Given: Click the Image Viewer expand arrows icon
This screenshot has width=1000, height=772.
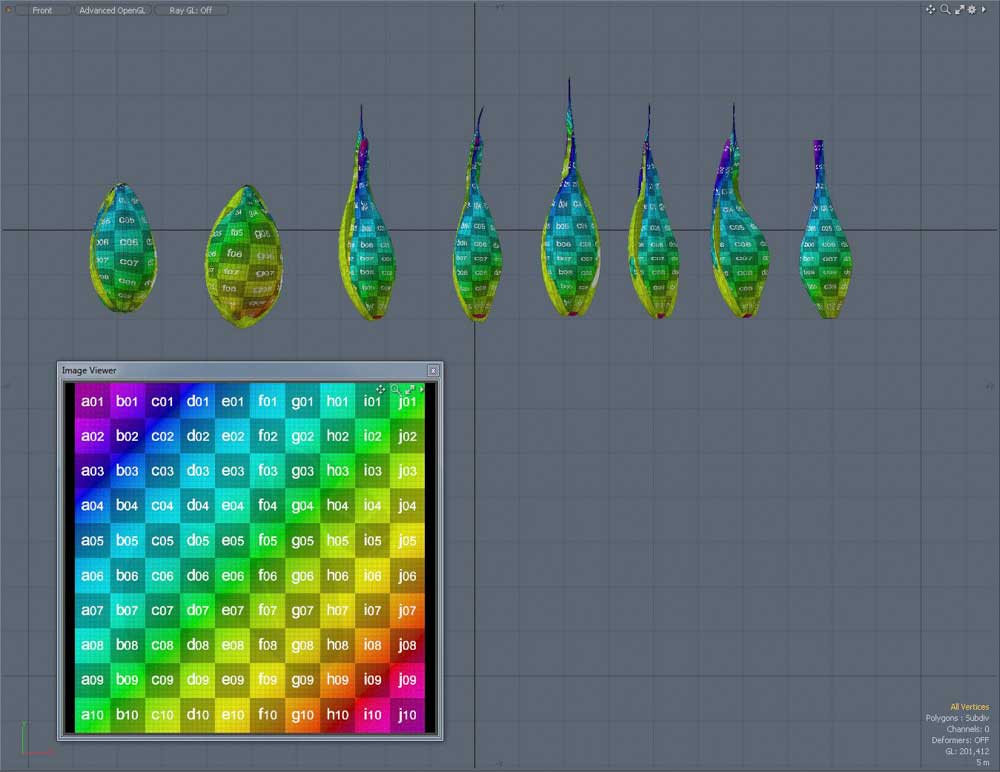Looking at the screenshot, I should tap(409, 389).
